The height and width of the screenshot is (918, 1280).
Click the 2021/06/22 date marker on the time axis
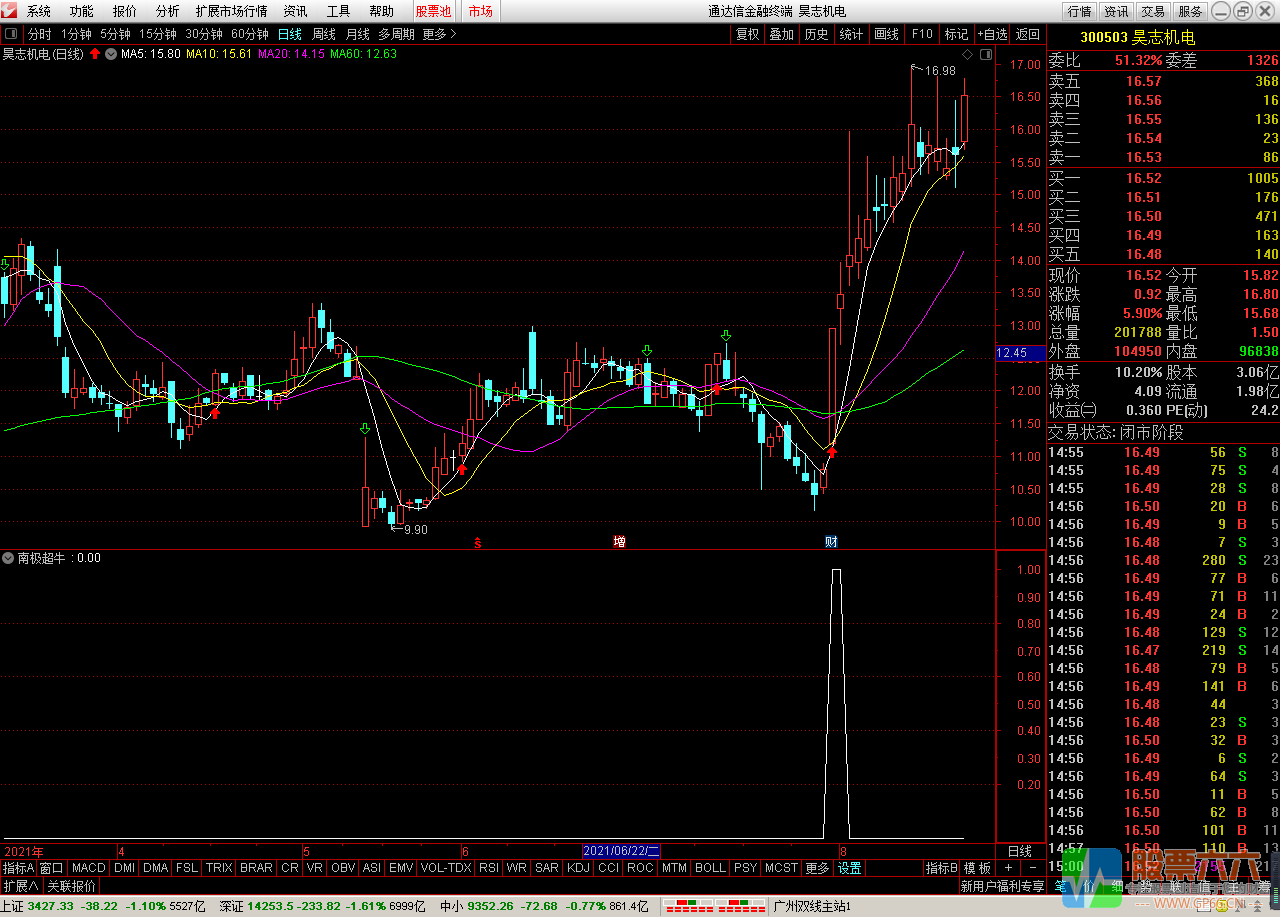point(622,851)
